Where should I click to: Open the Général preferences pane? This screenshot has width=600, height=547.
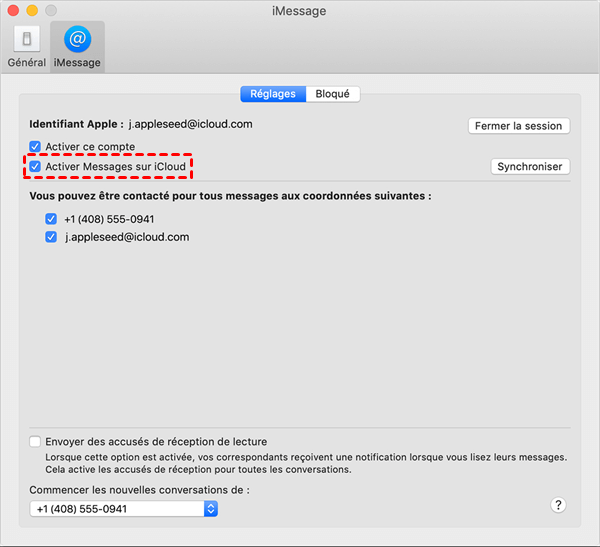point(26,44)
